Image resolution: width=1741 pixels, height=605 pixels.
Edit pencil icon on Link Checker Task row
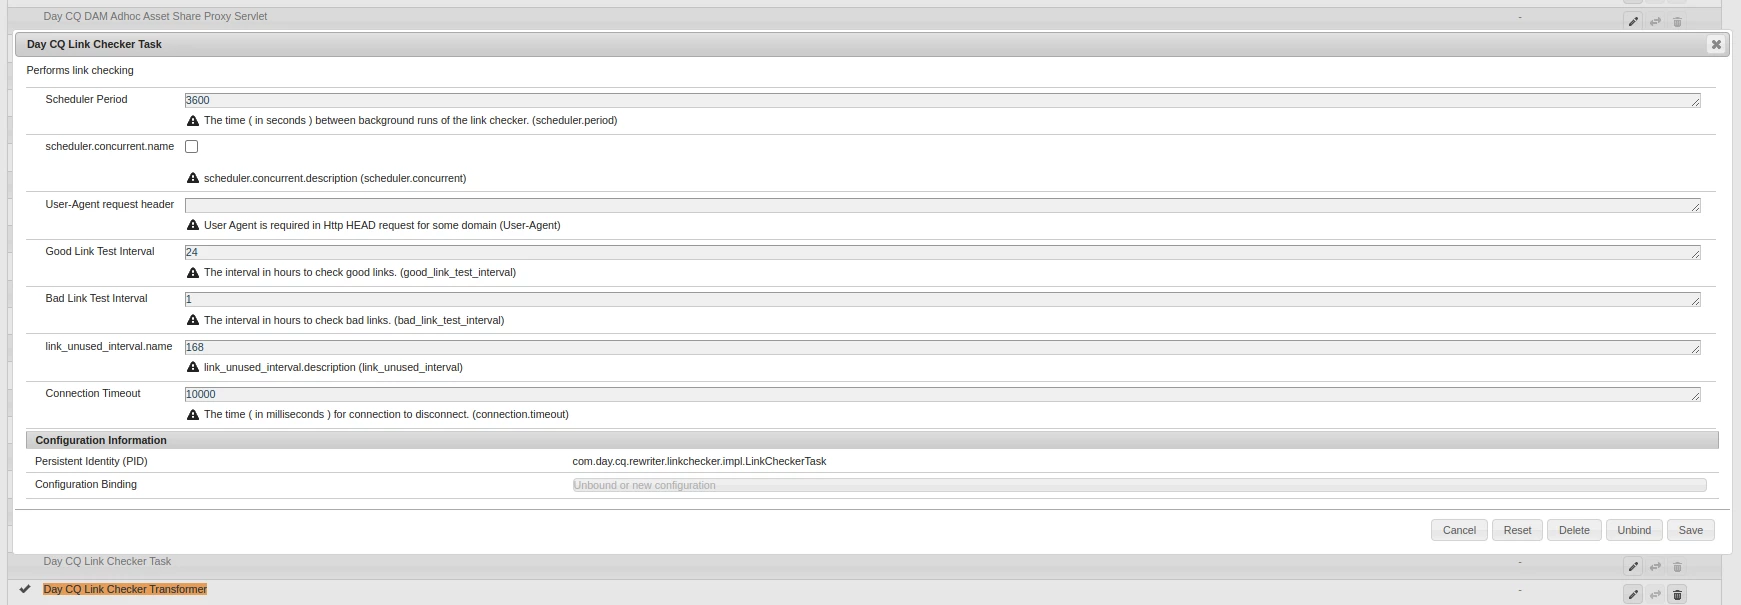pyautogui.click(x=1633, y=566)
